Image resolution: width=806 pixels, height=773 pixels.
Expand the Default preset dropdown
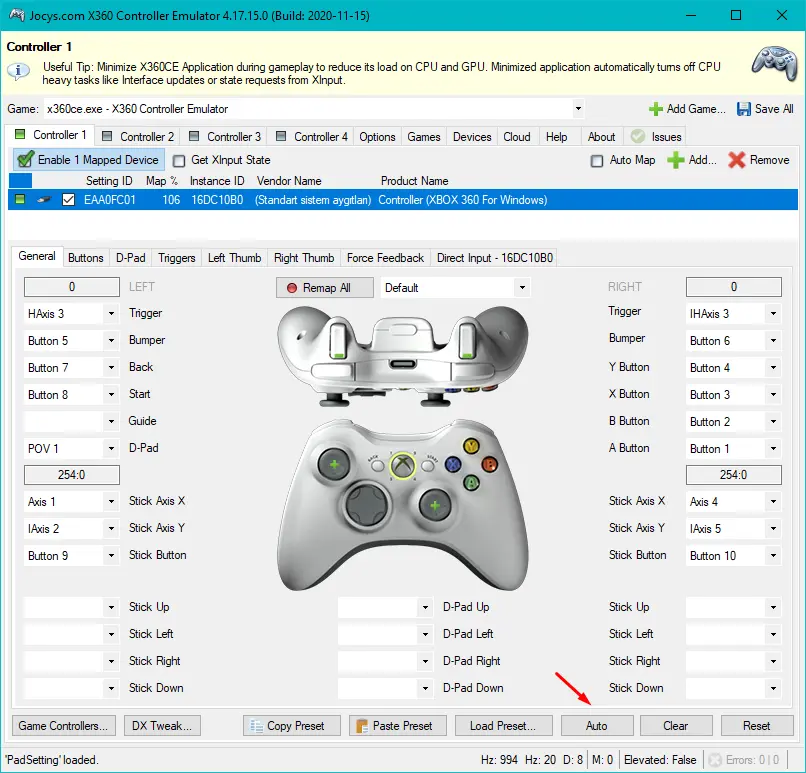tap(522, 287)
